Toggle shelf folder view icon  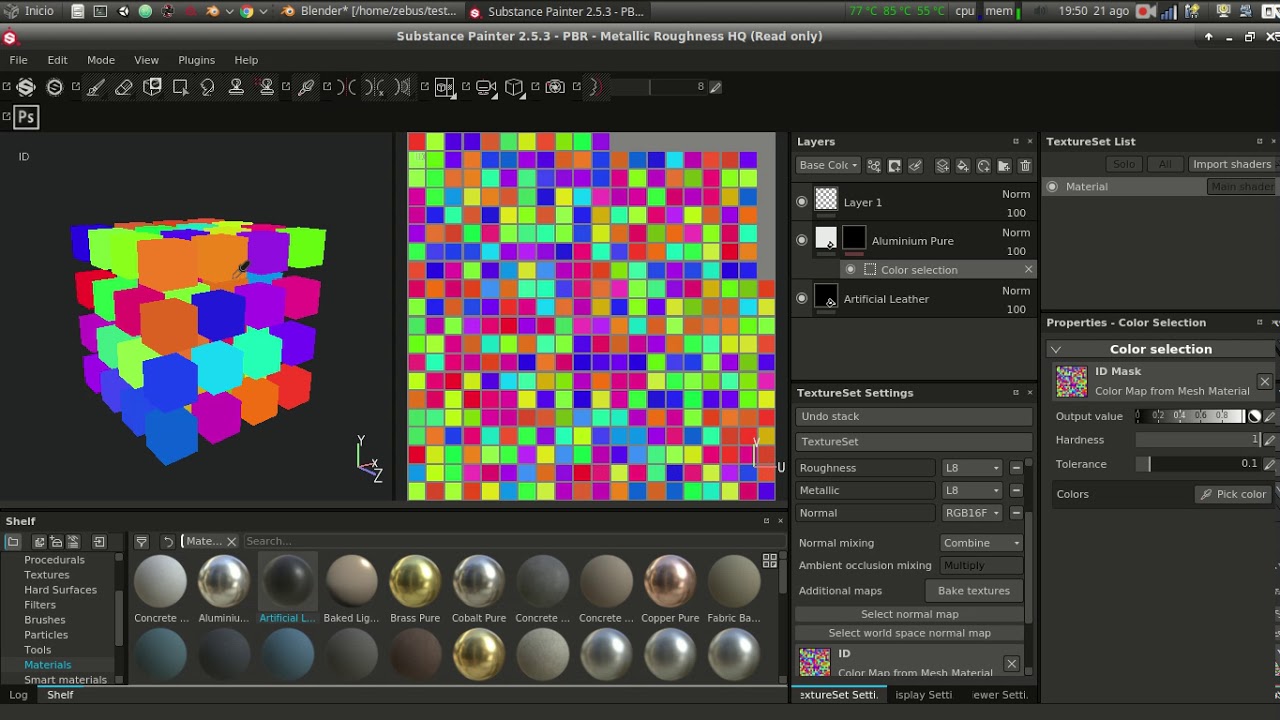13,542
